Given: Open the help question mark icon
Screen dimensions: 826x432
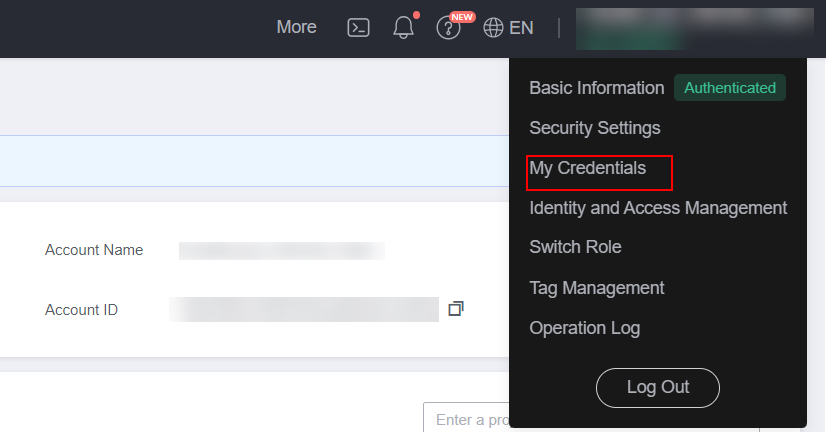Looking at the screenshot, I should pyautogui.click(x=448, y=27).
